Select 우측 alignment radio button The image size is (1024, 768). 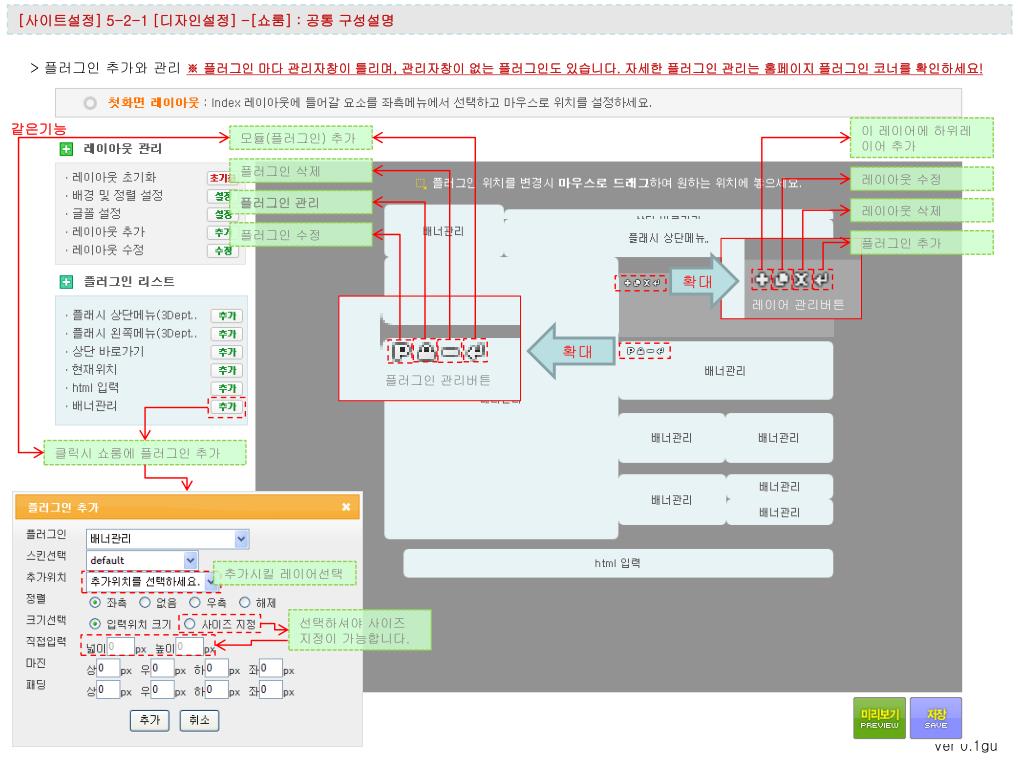tap(195, 602)
